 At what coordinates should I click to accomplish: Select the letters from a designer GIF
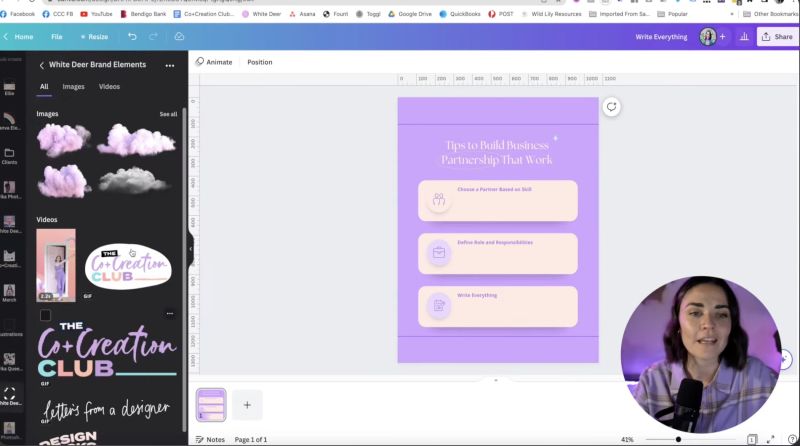[x=106, y=410]
